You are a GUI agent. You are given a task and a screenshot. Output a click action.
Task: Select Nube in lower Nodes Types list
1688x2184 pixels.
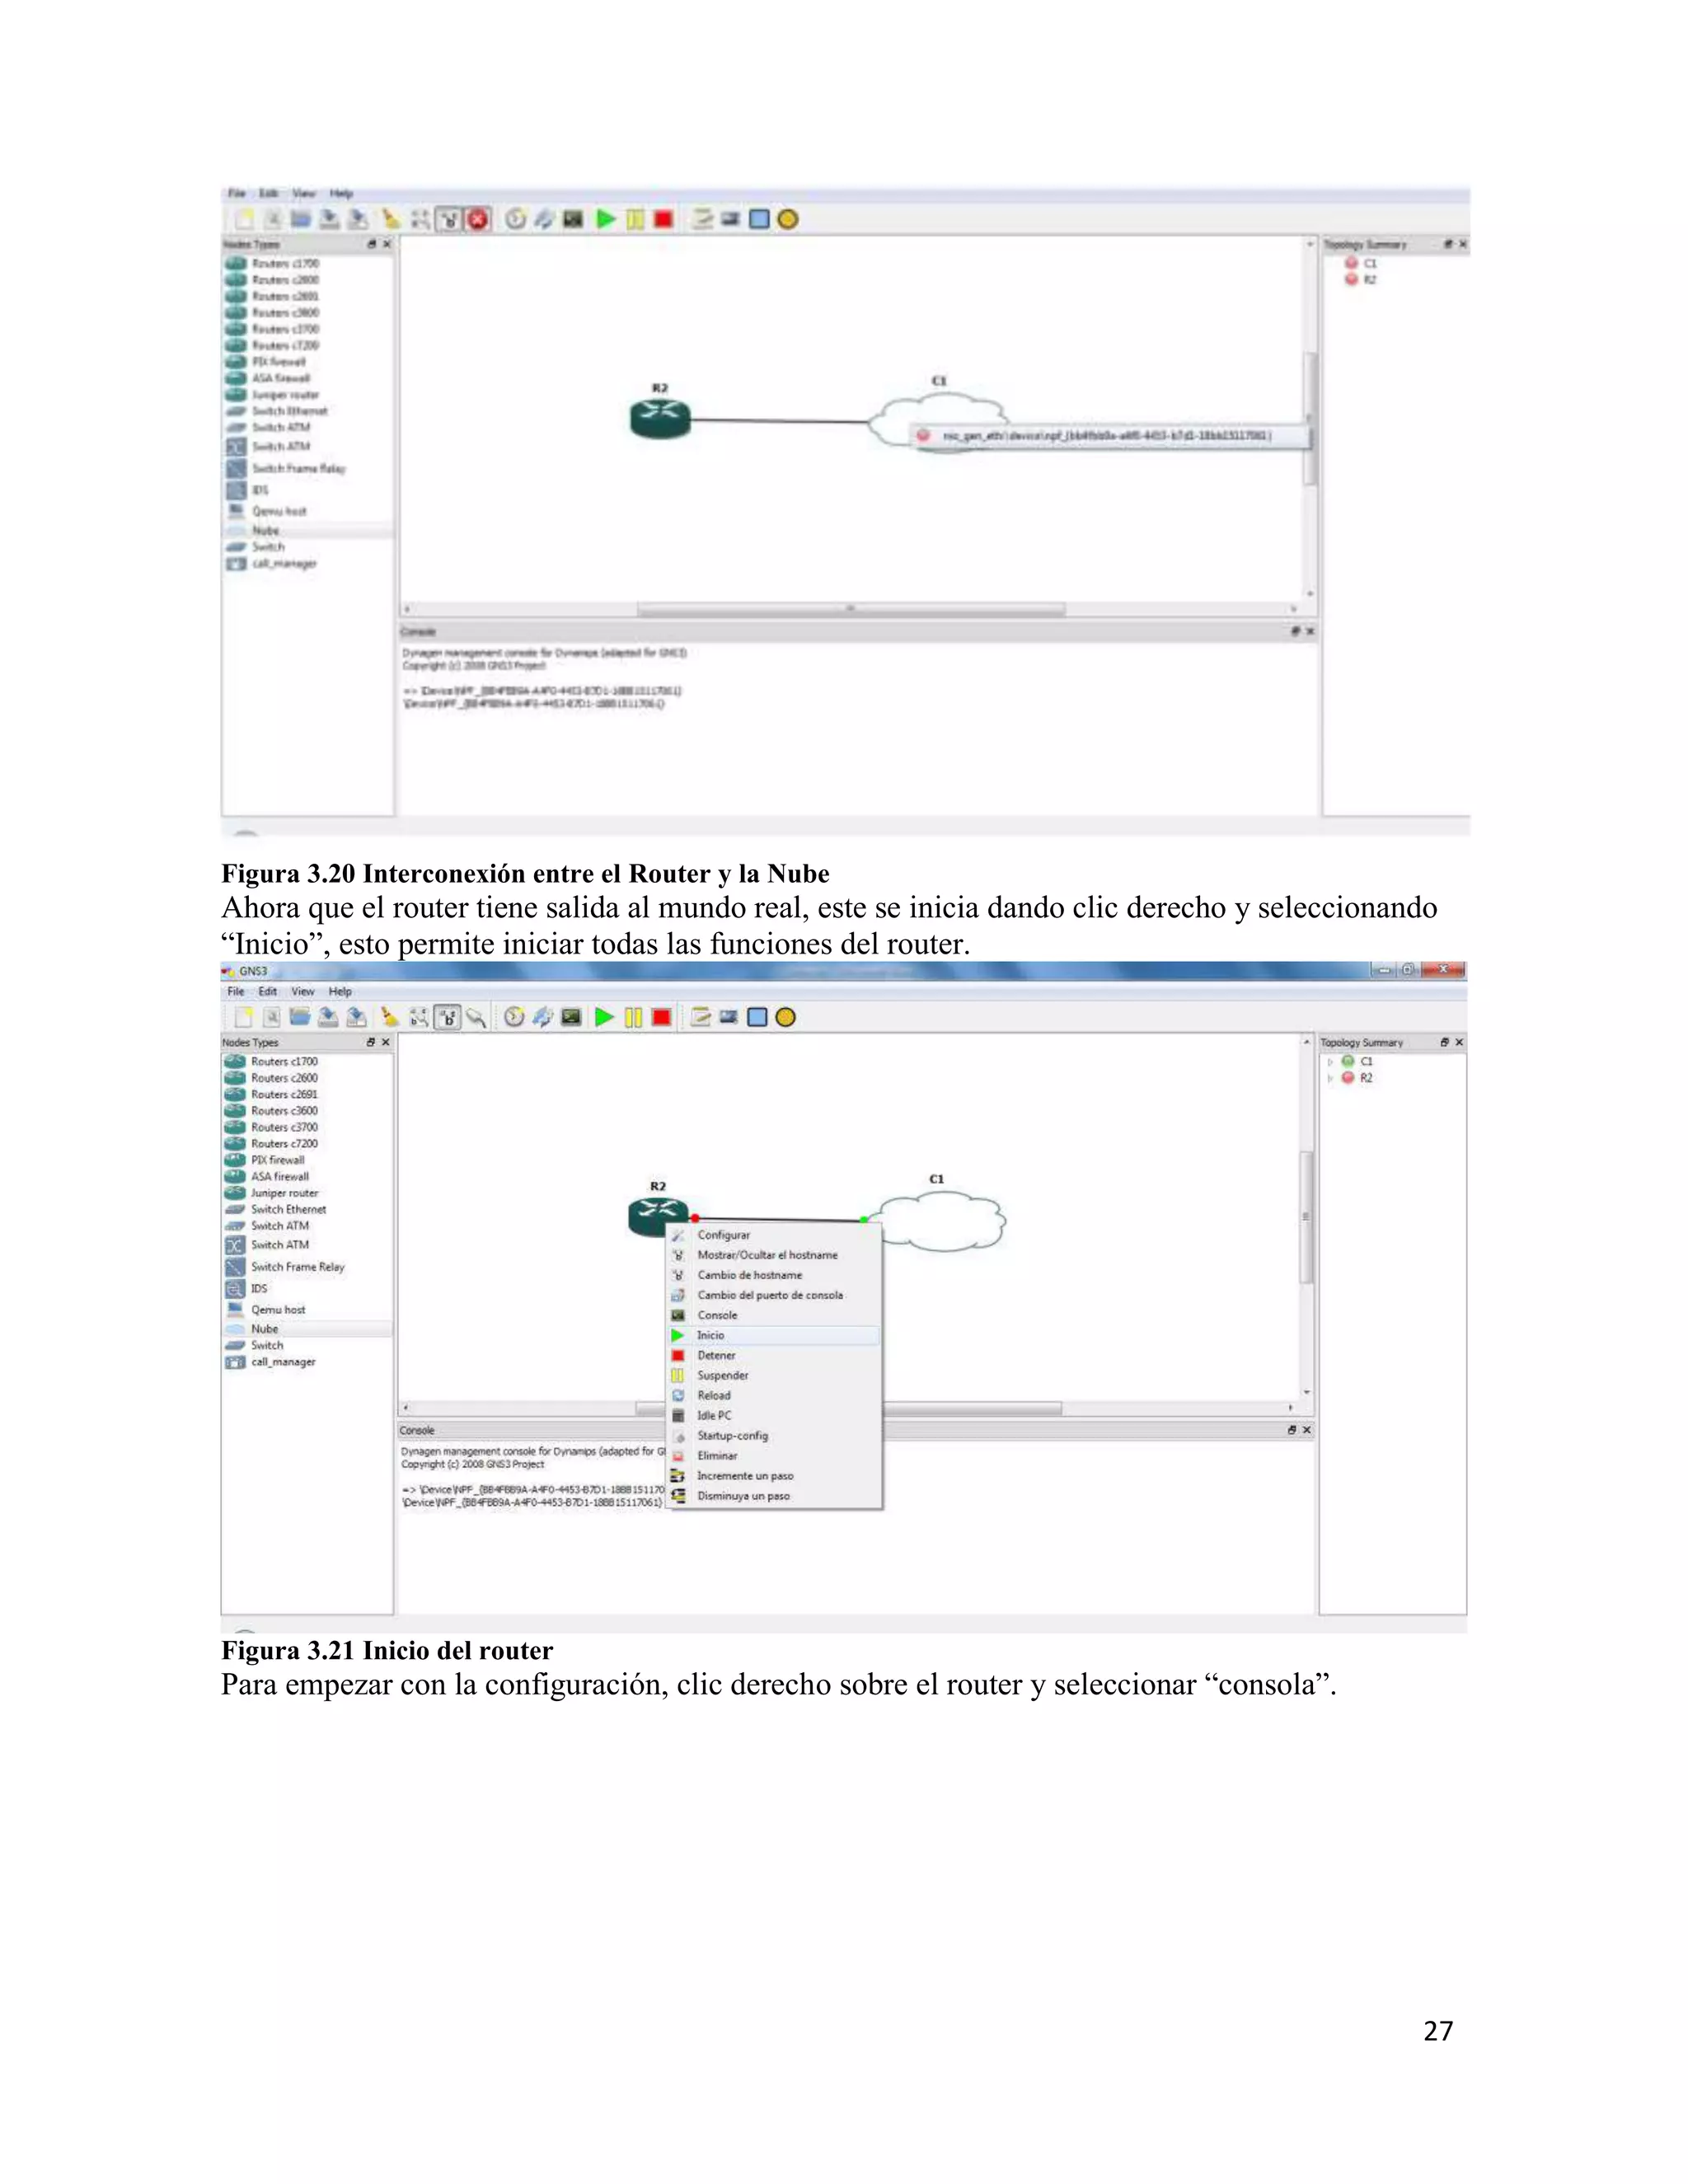[307, 1329]
